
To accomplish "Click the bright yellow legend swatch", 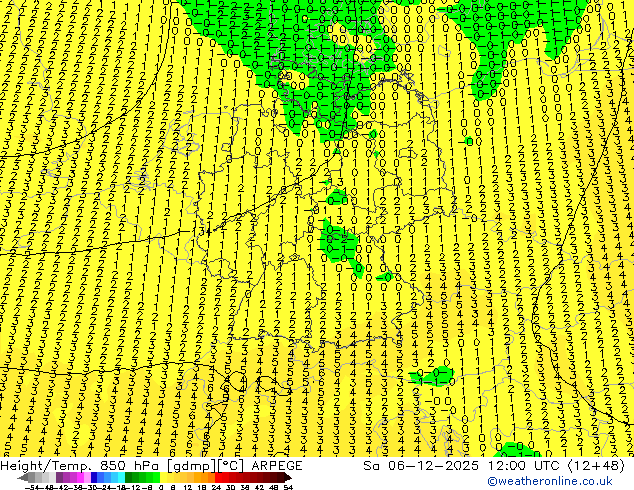I will tap(163, 477).
